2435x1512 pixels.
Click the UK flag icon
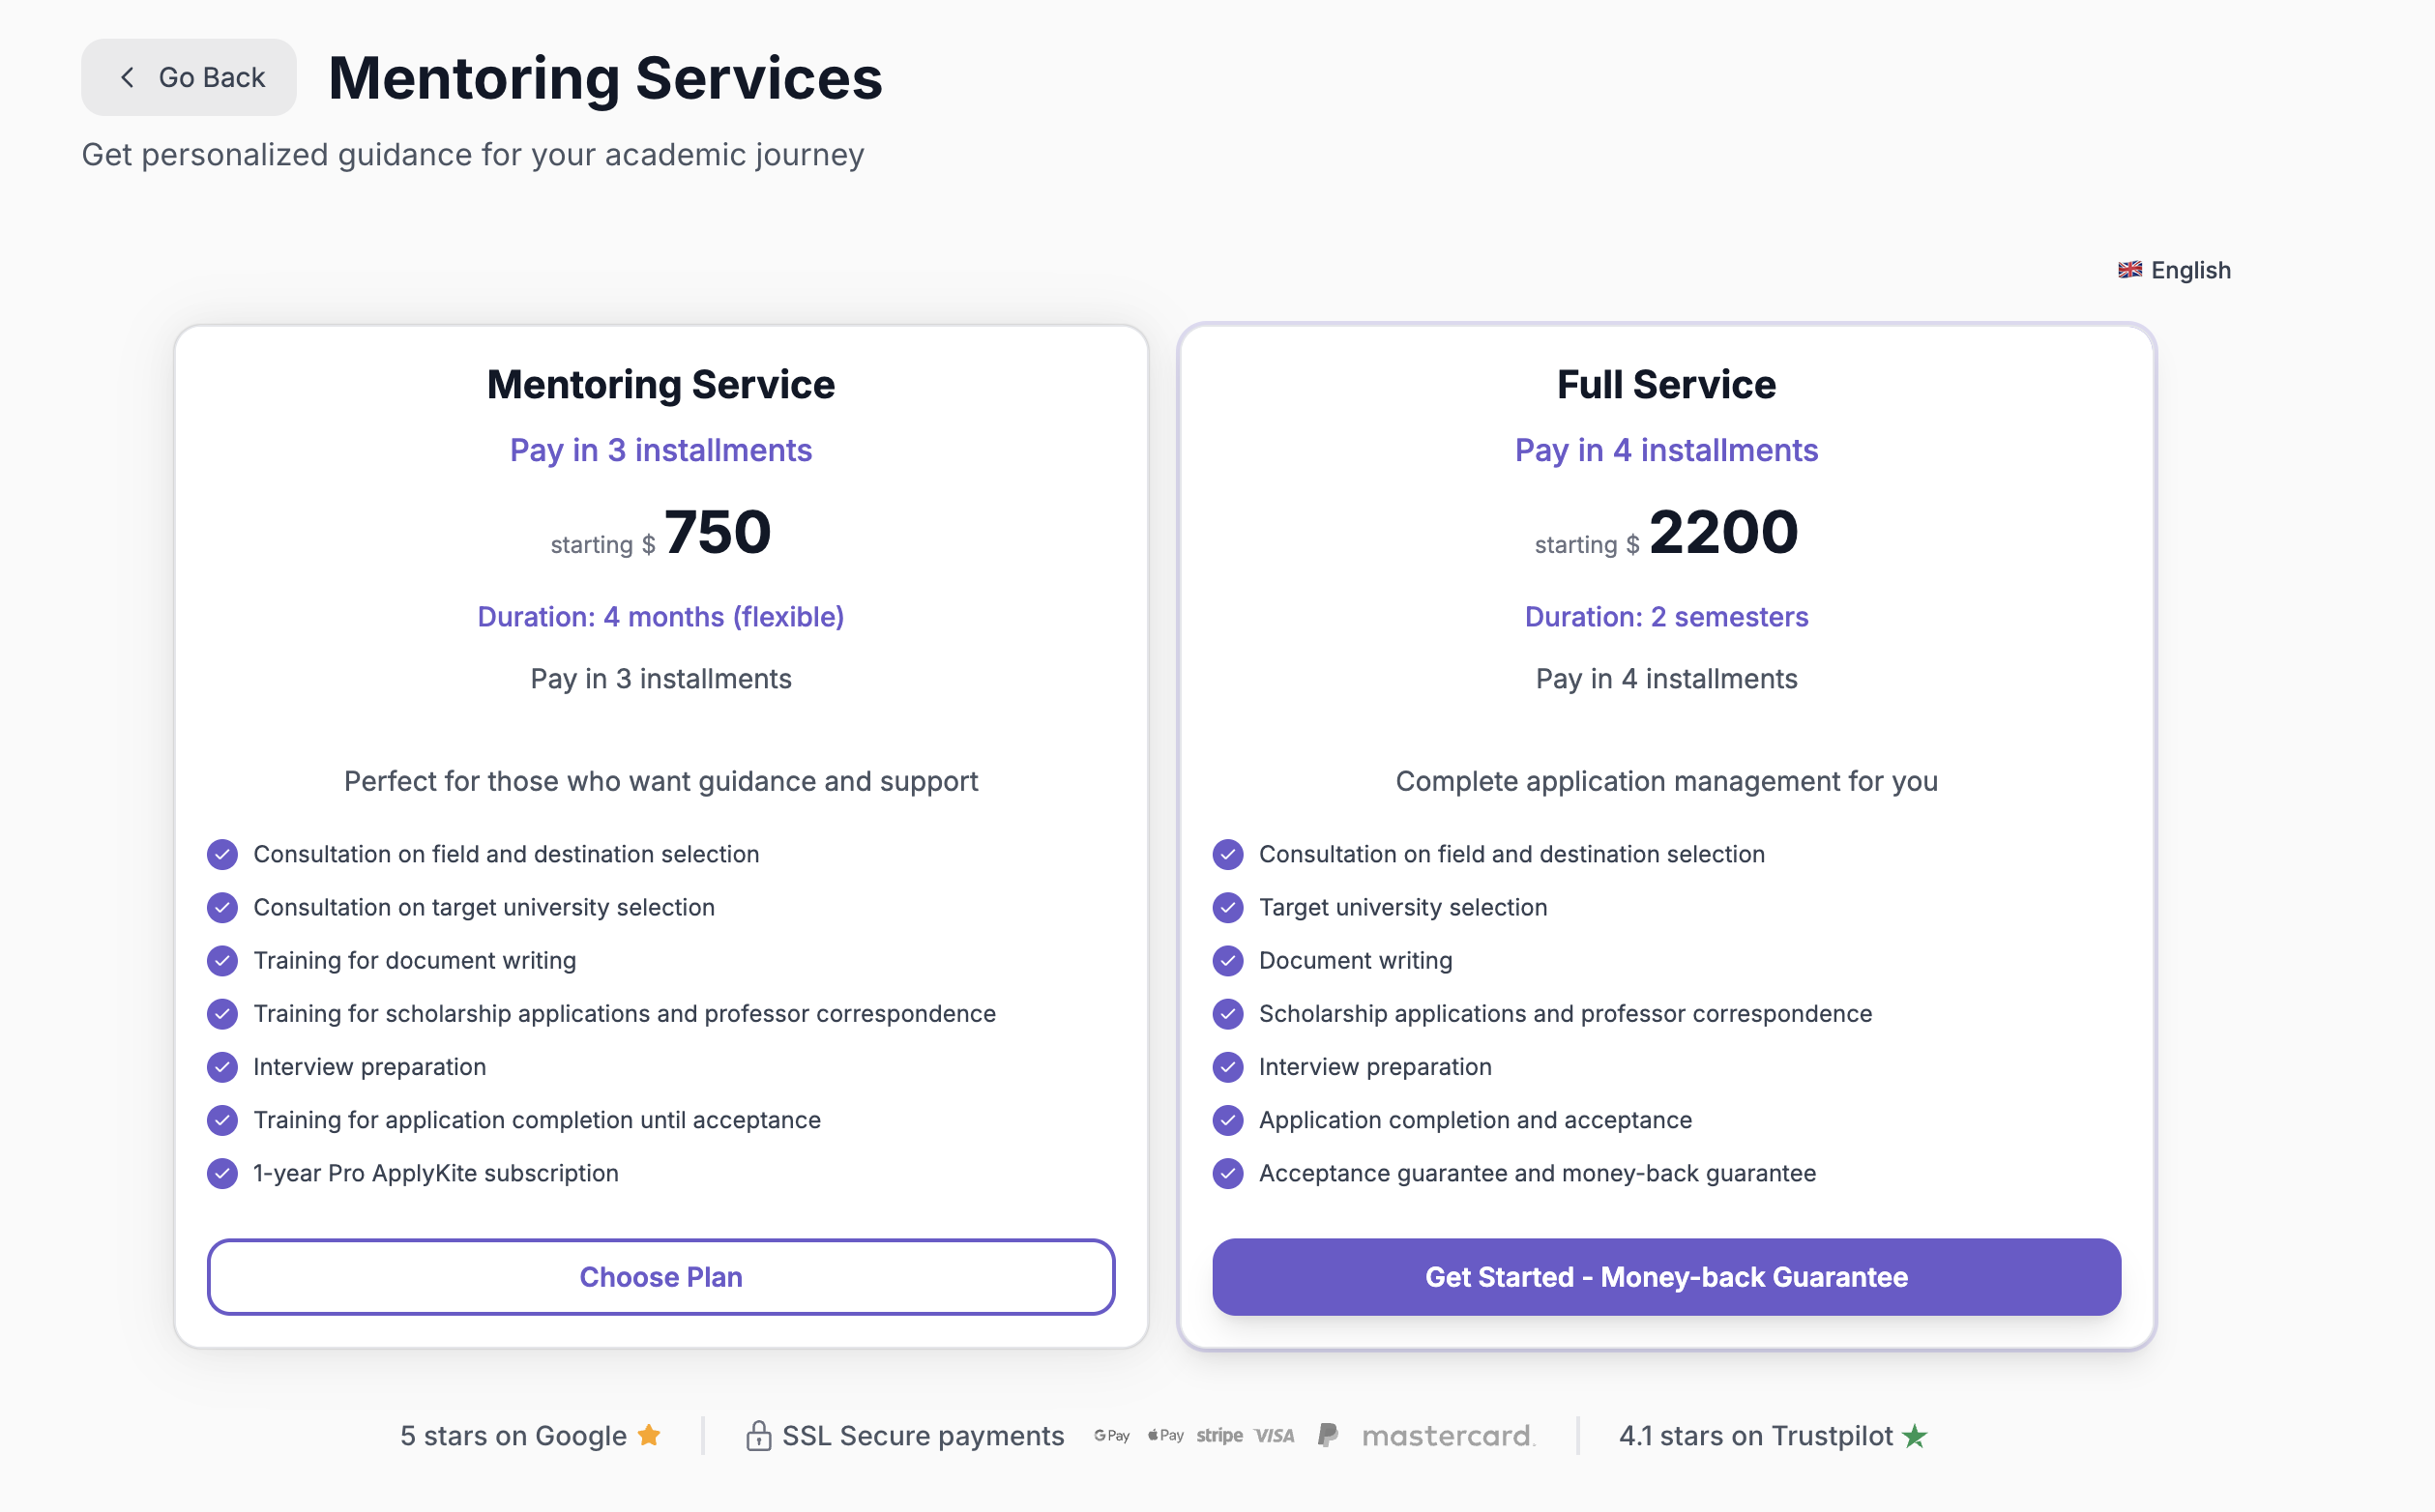[x=2130, y=270]
